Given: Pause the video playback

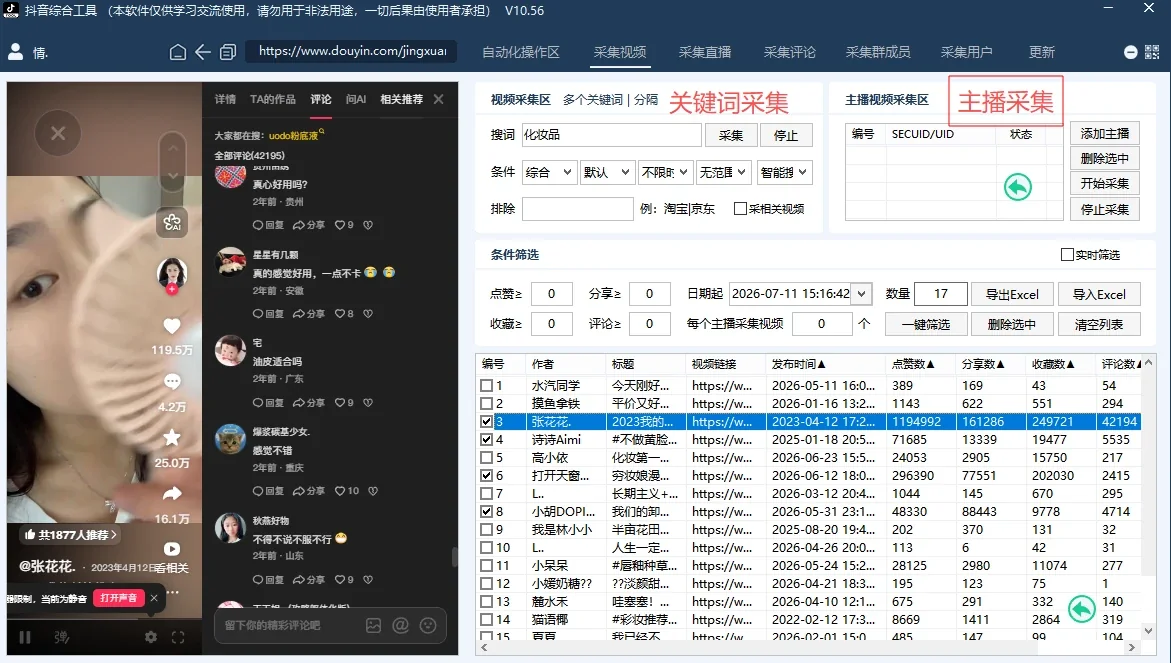Looking at the screenshot, I should pos(25,637).
